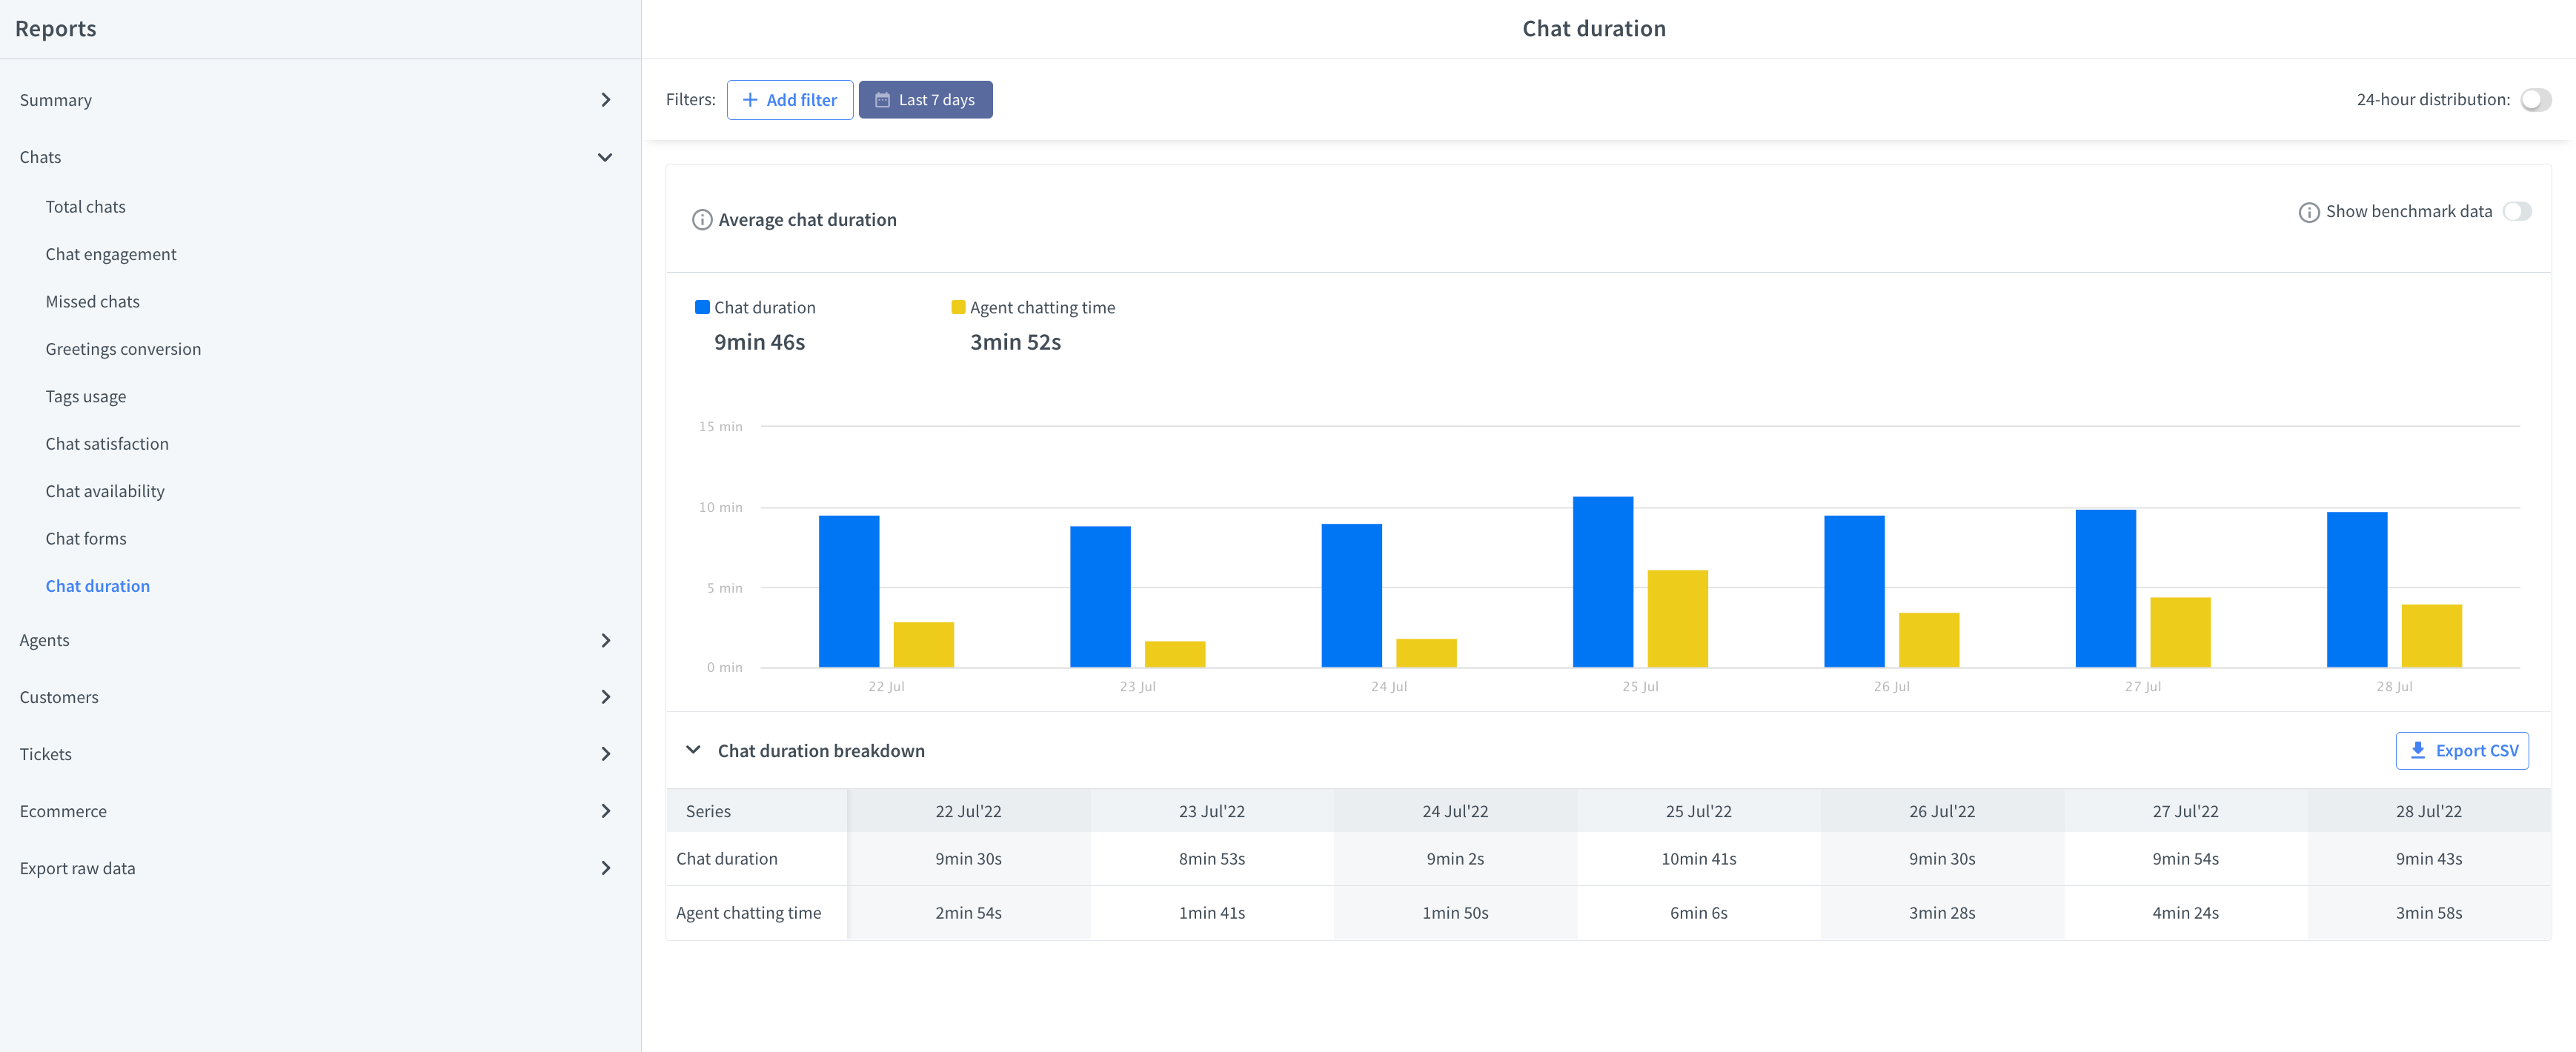This screenshot has width=2576, height=1052.
Task: Click the Chat duration breakdown collapse icon
Action: pyautogui.click(x=694, y=750)
